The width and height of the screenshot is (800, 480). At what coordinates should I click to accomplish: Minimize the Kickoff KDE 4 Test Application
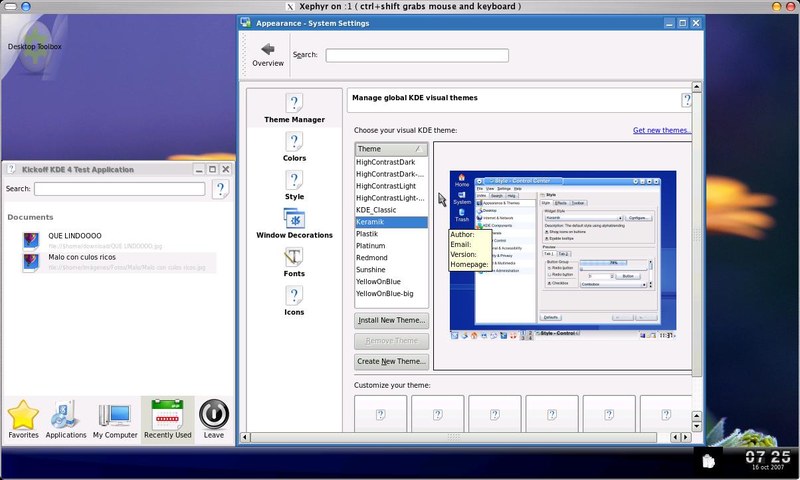click(x=199, y=169)
